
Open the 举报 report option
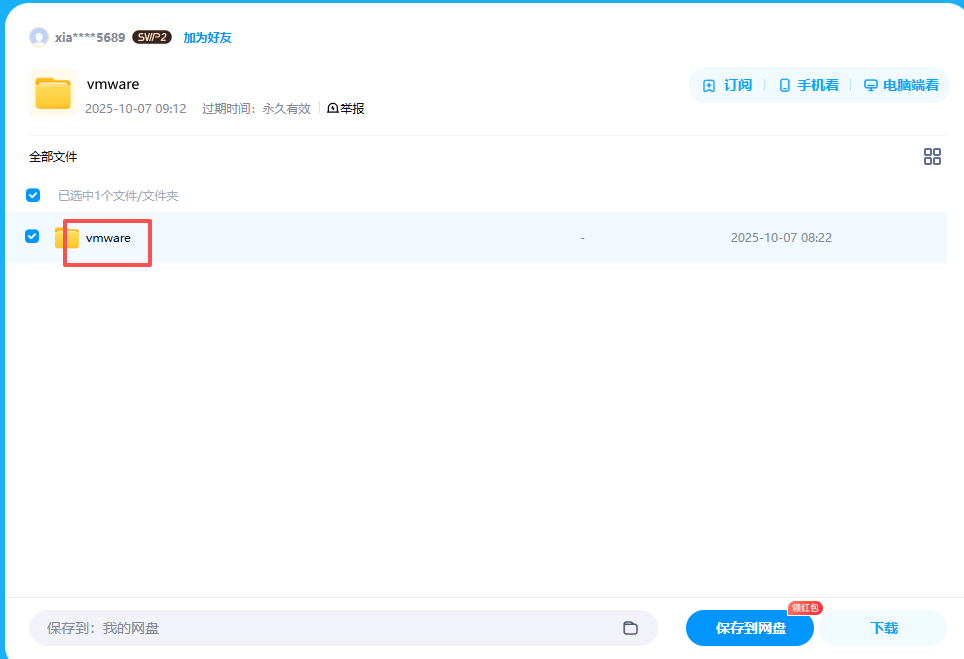(346, 108)
